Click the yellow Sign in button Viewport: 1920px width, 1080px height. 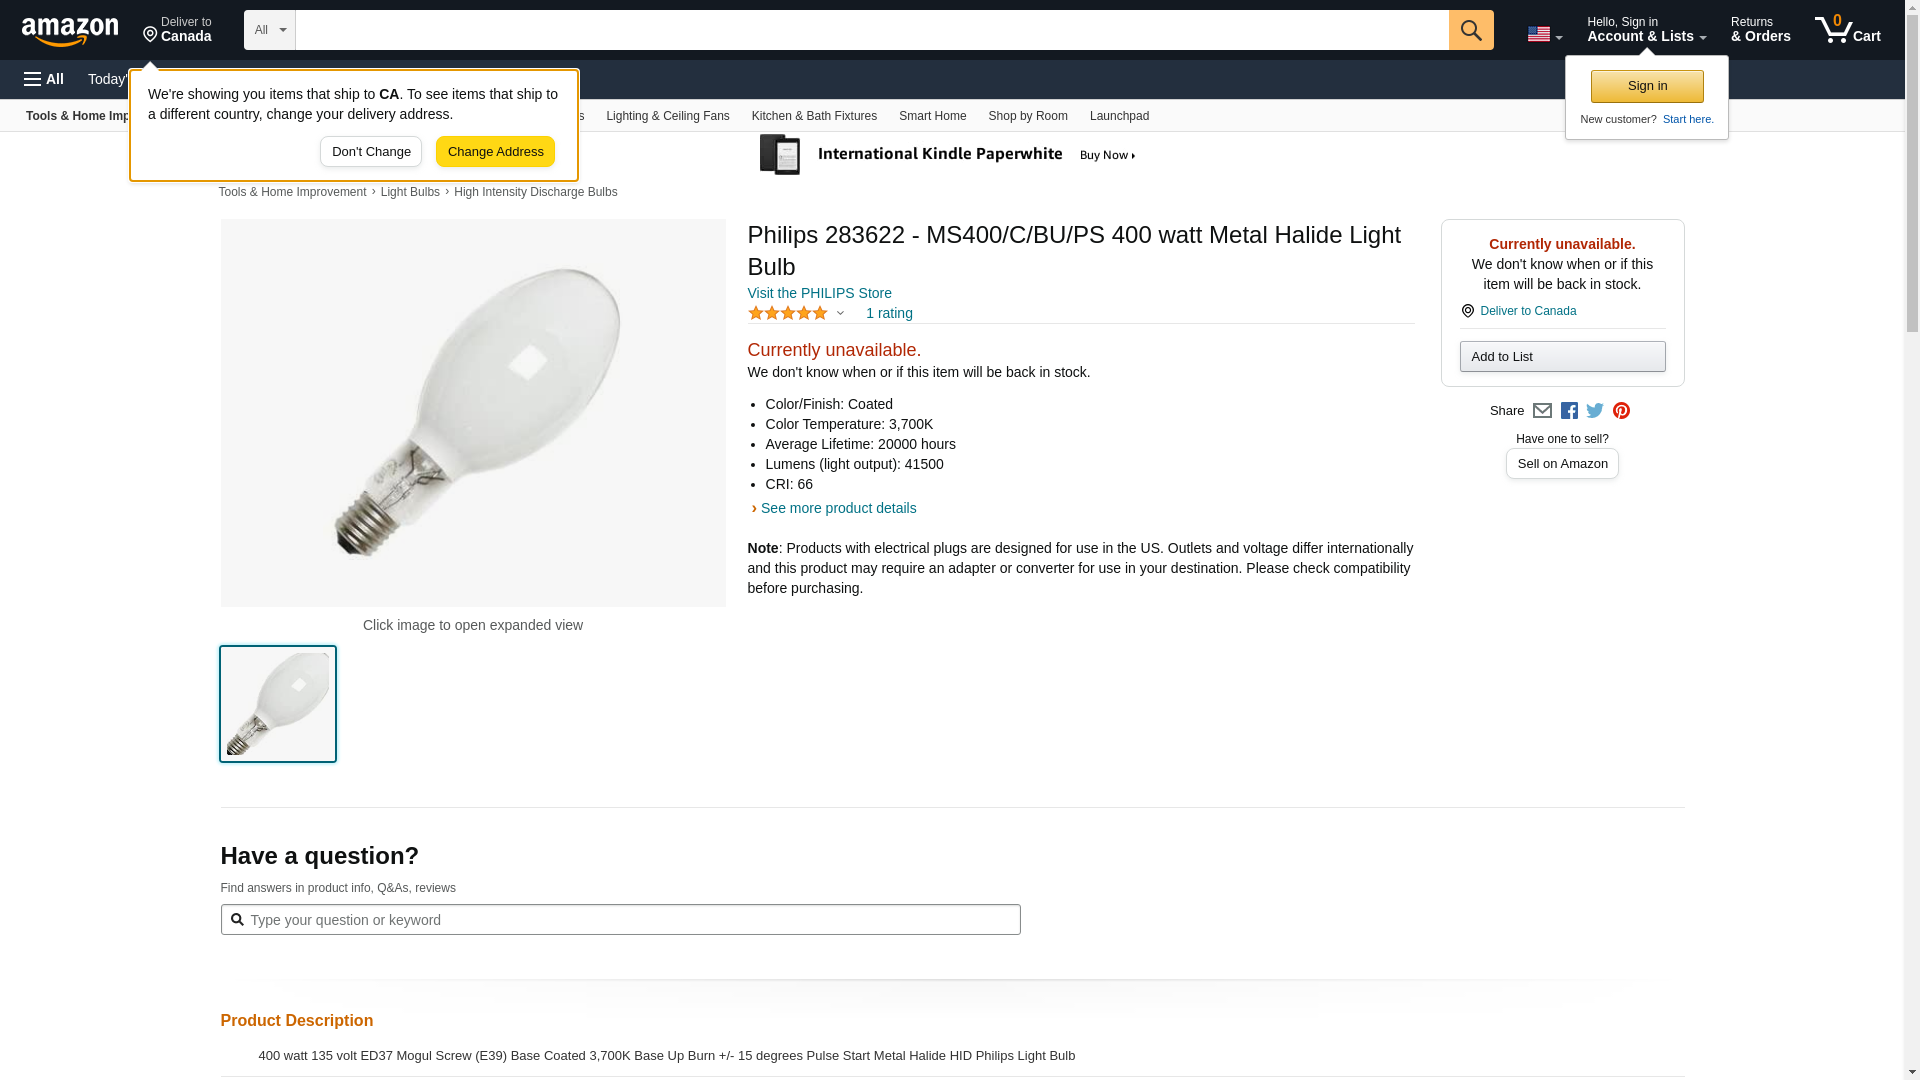point(1647,86)
